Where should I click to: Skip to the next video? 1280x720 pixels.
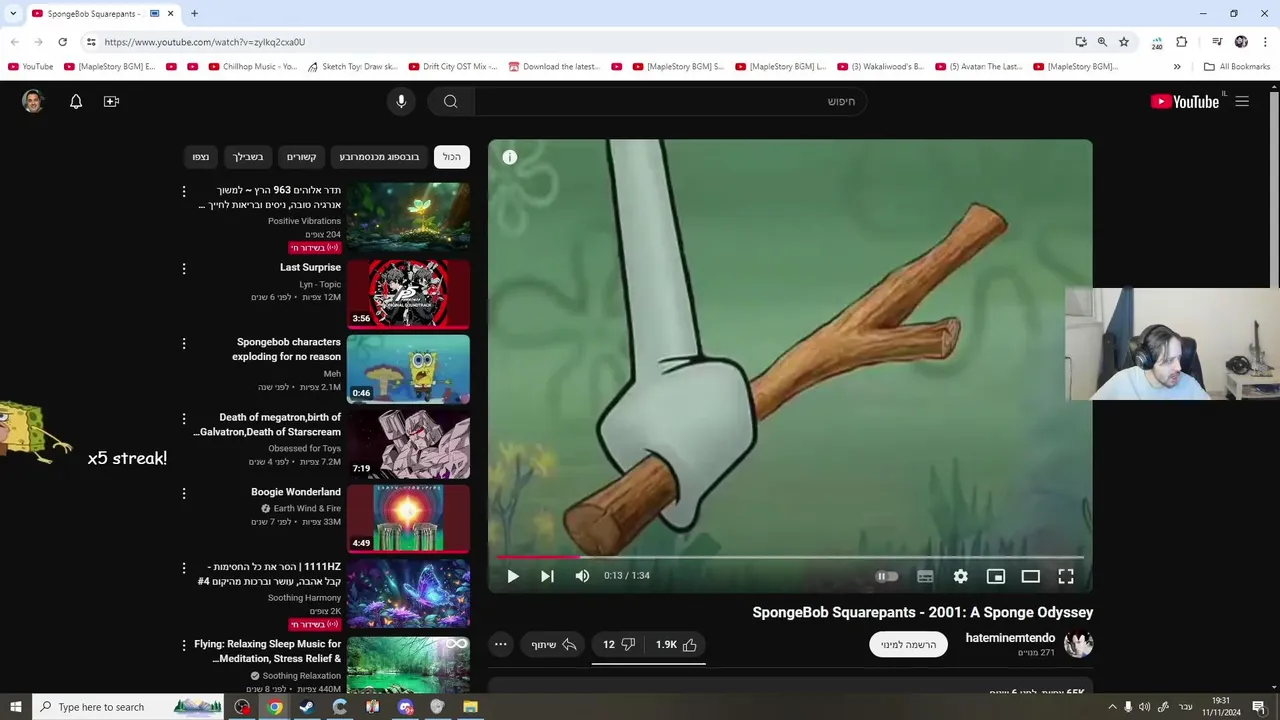[547, 576]
